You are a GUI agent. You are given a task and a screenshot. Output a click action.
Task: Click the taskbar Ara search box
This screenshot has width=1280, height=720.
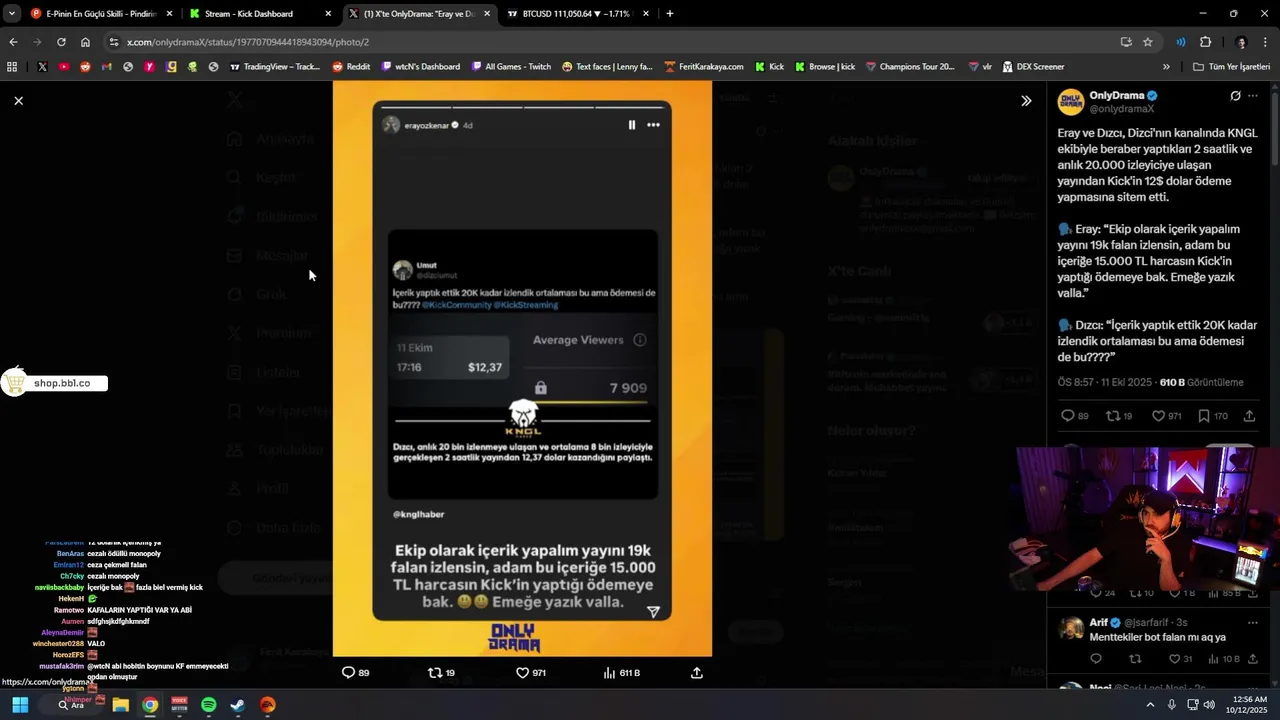71,705
